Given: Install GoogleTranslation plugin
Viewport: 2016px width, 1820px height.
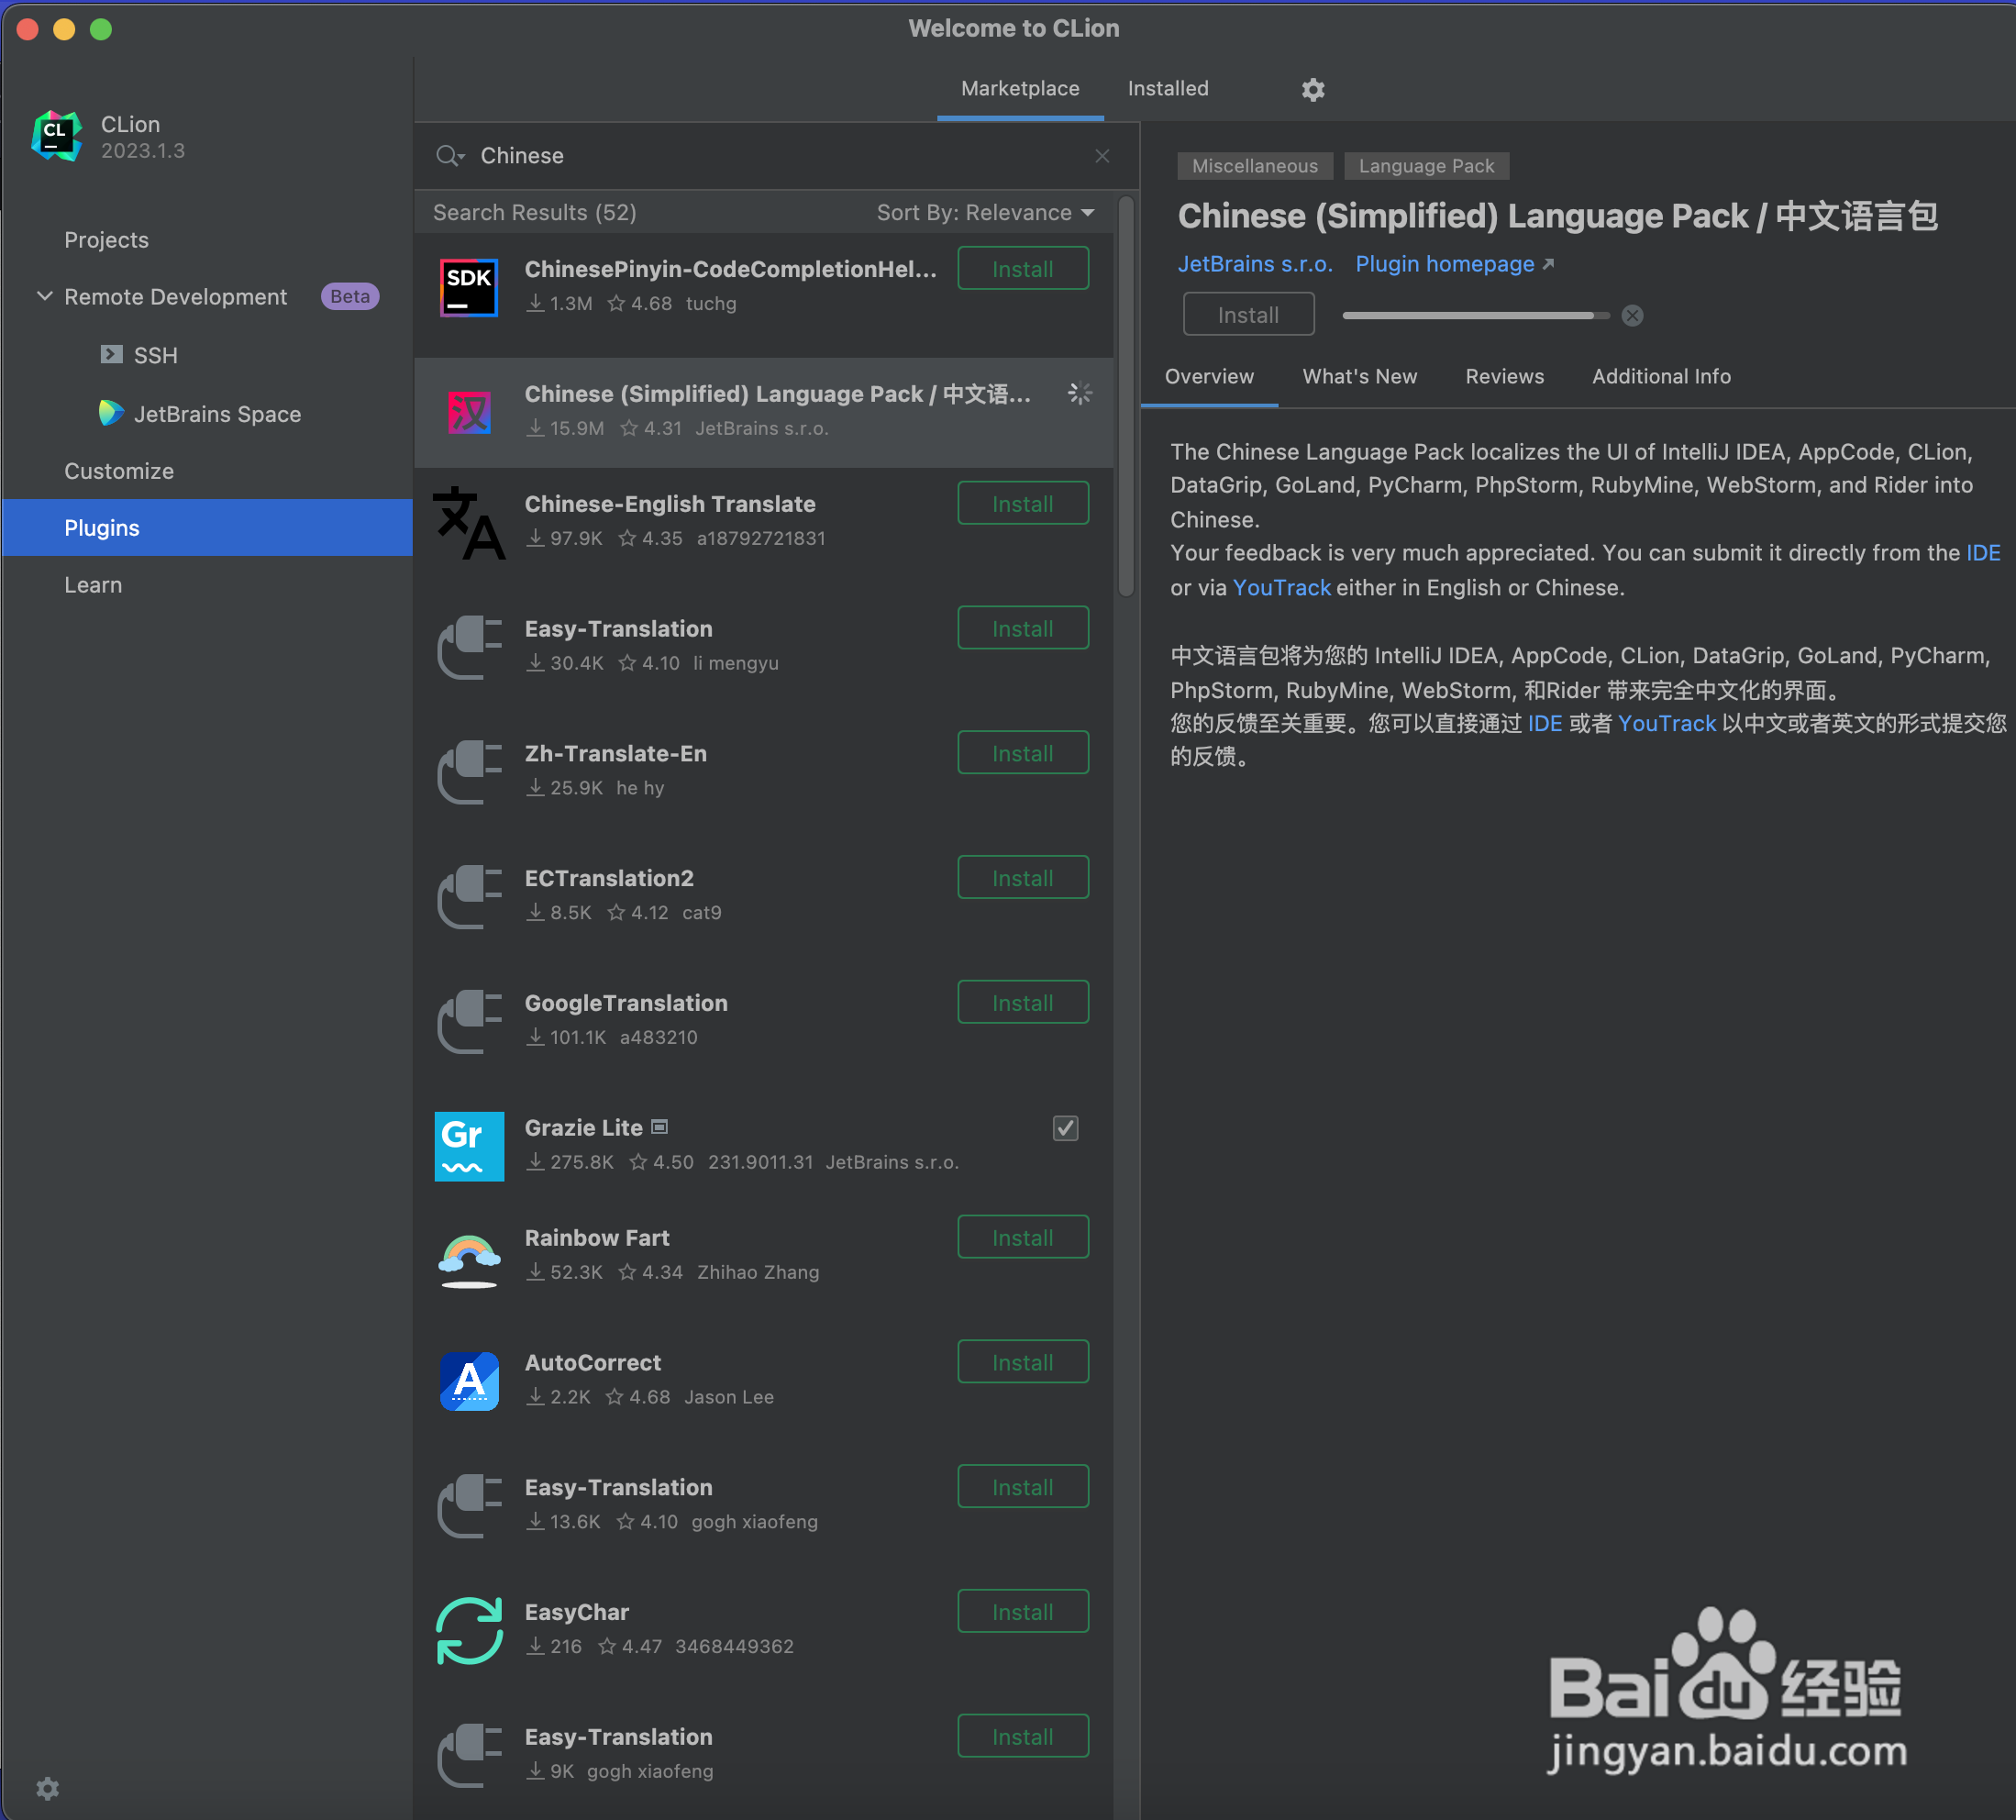Looking at the screenshot, I should click(1022, 1003).
